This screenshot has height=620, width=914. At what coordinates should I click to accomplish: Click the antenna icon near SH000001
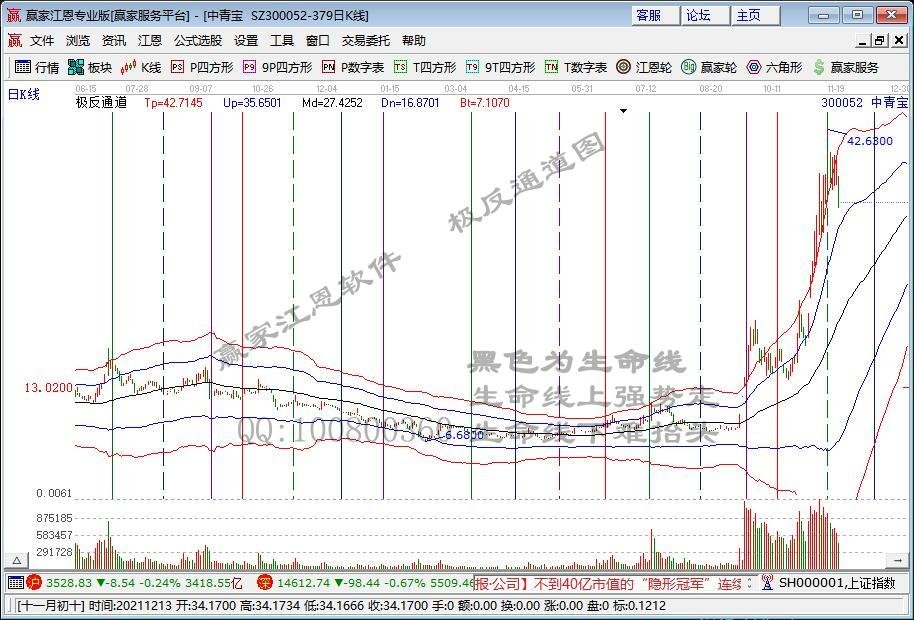pyautogui.click(x=767, y=582)
